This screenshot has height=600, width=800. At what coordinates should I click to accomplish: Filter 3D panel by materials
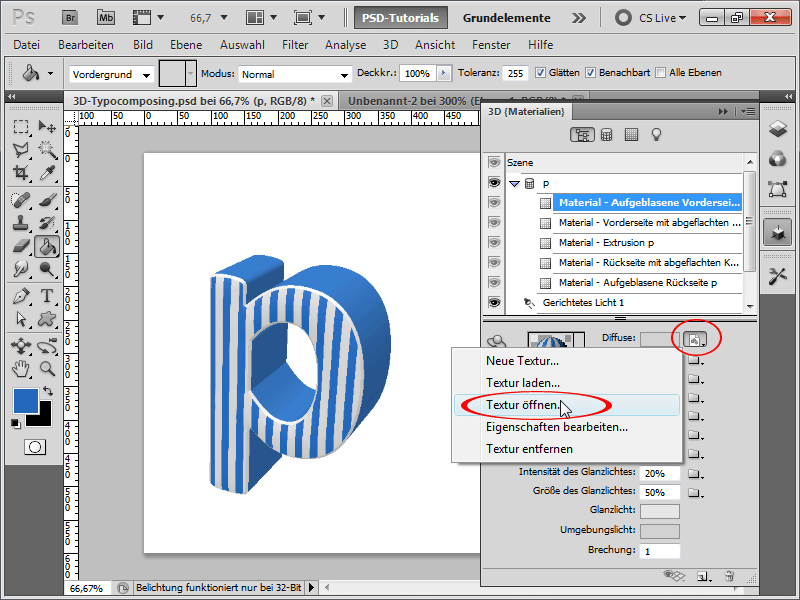click(x=631, y=135)
